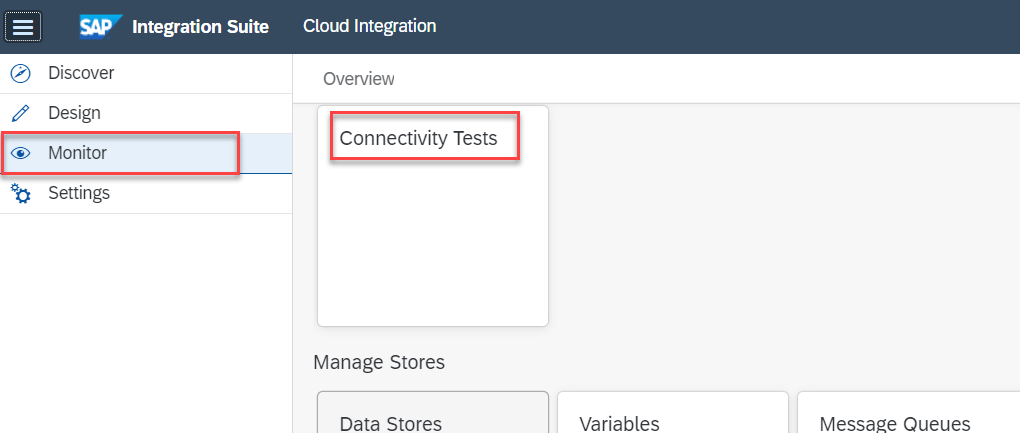Open the Discover section
The image size is (1020, 433).
pos(81,73)
